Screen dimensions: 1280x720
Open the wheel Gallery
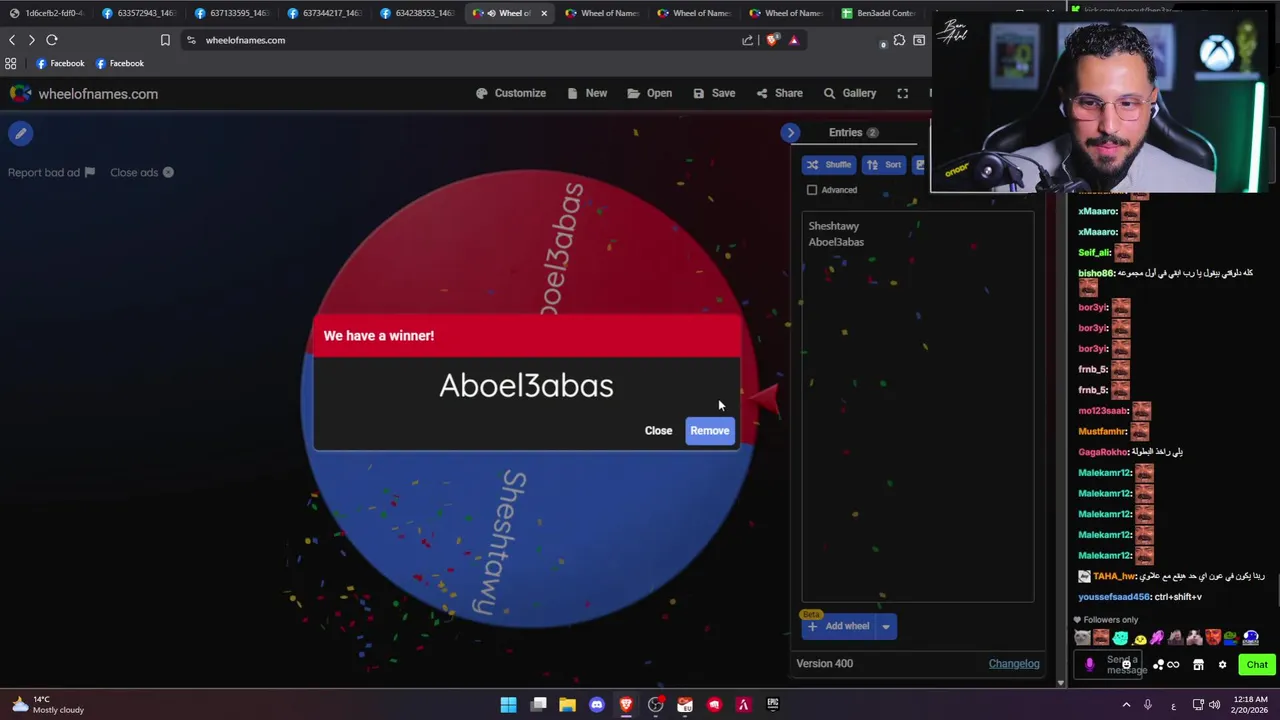coord(850,93)
